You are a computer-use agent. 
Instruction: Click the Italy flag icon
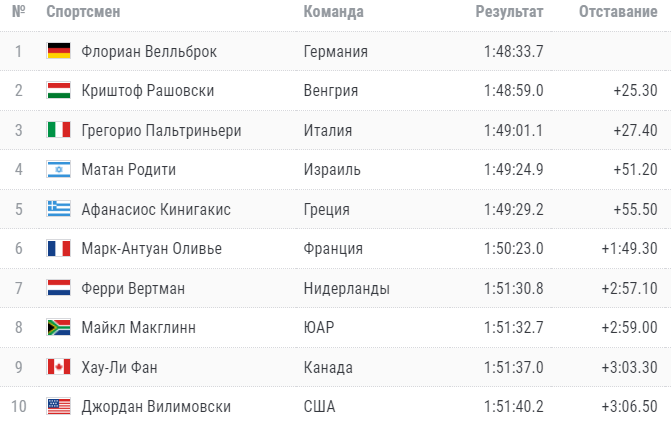click(x=58, y=130)
